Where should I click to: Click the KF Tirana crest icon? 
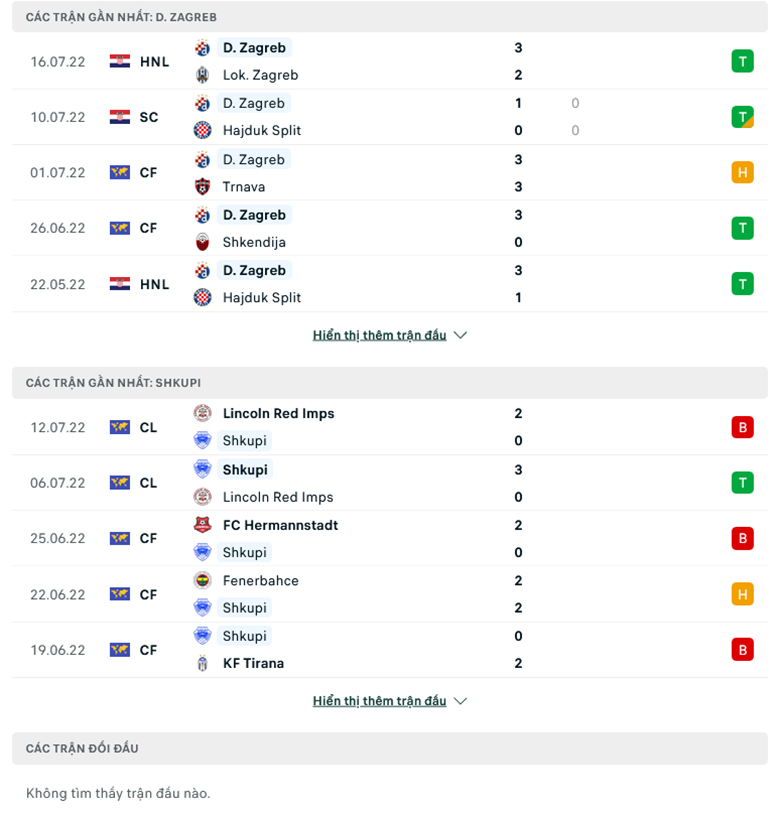[x=202, y=663]
